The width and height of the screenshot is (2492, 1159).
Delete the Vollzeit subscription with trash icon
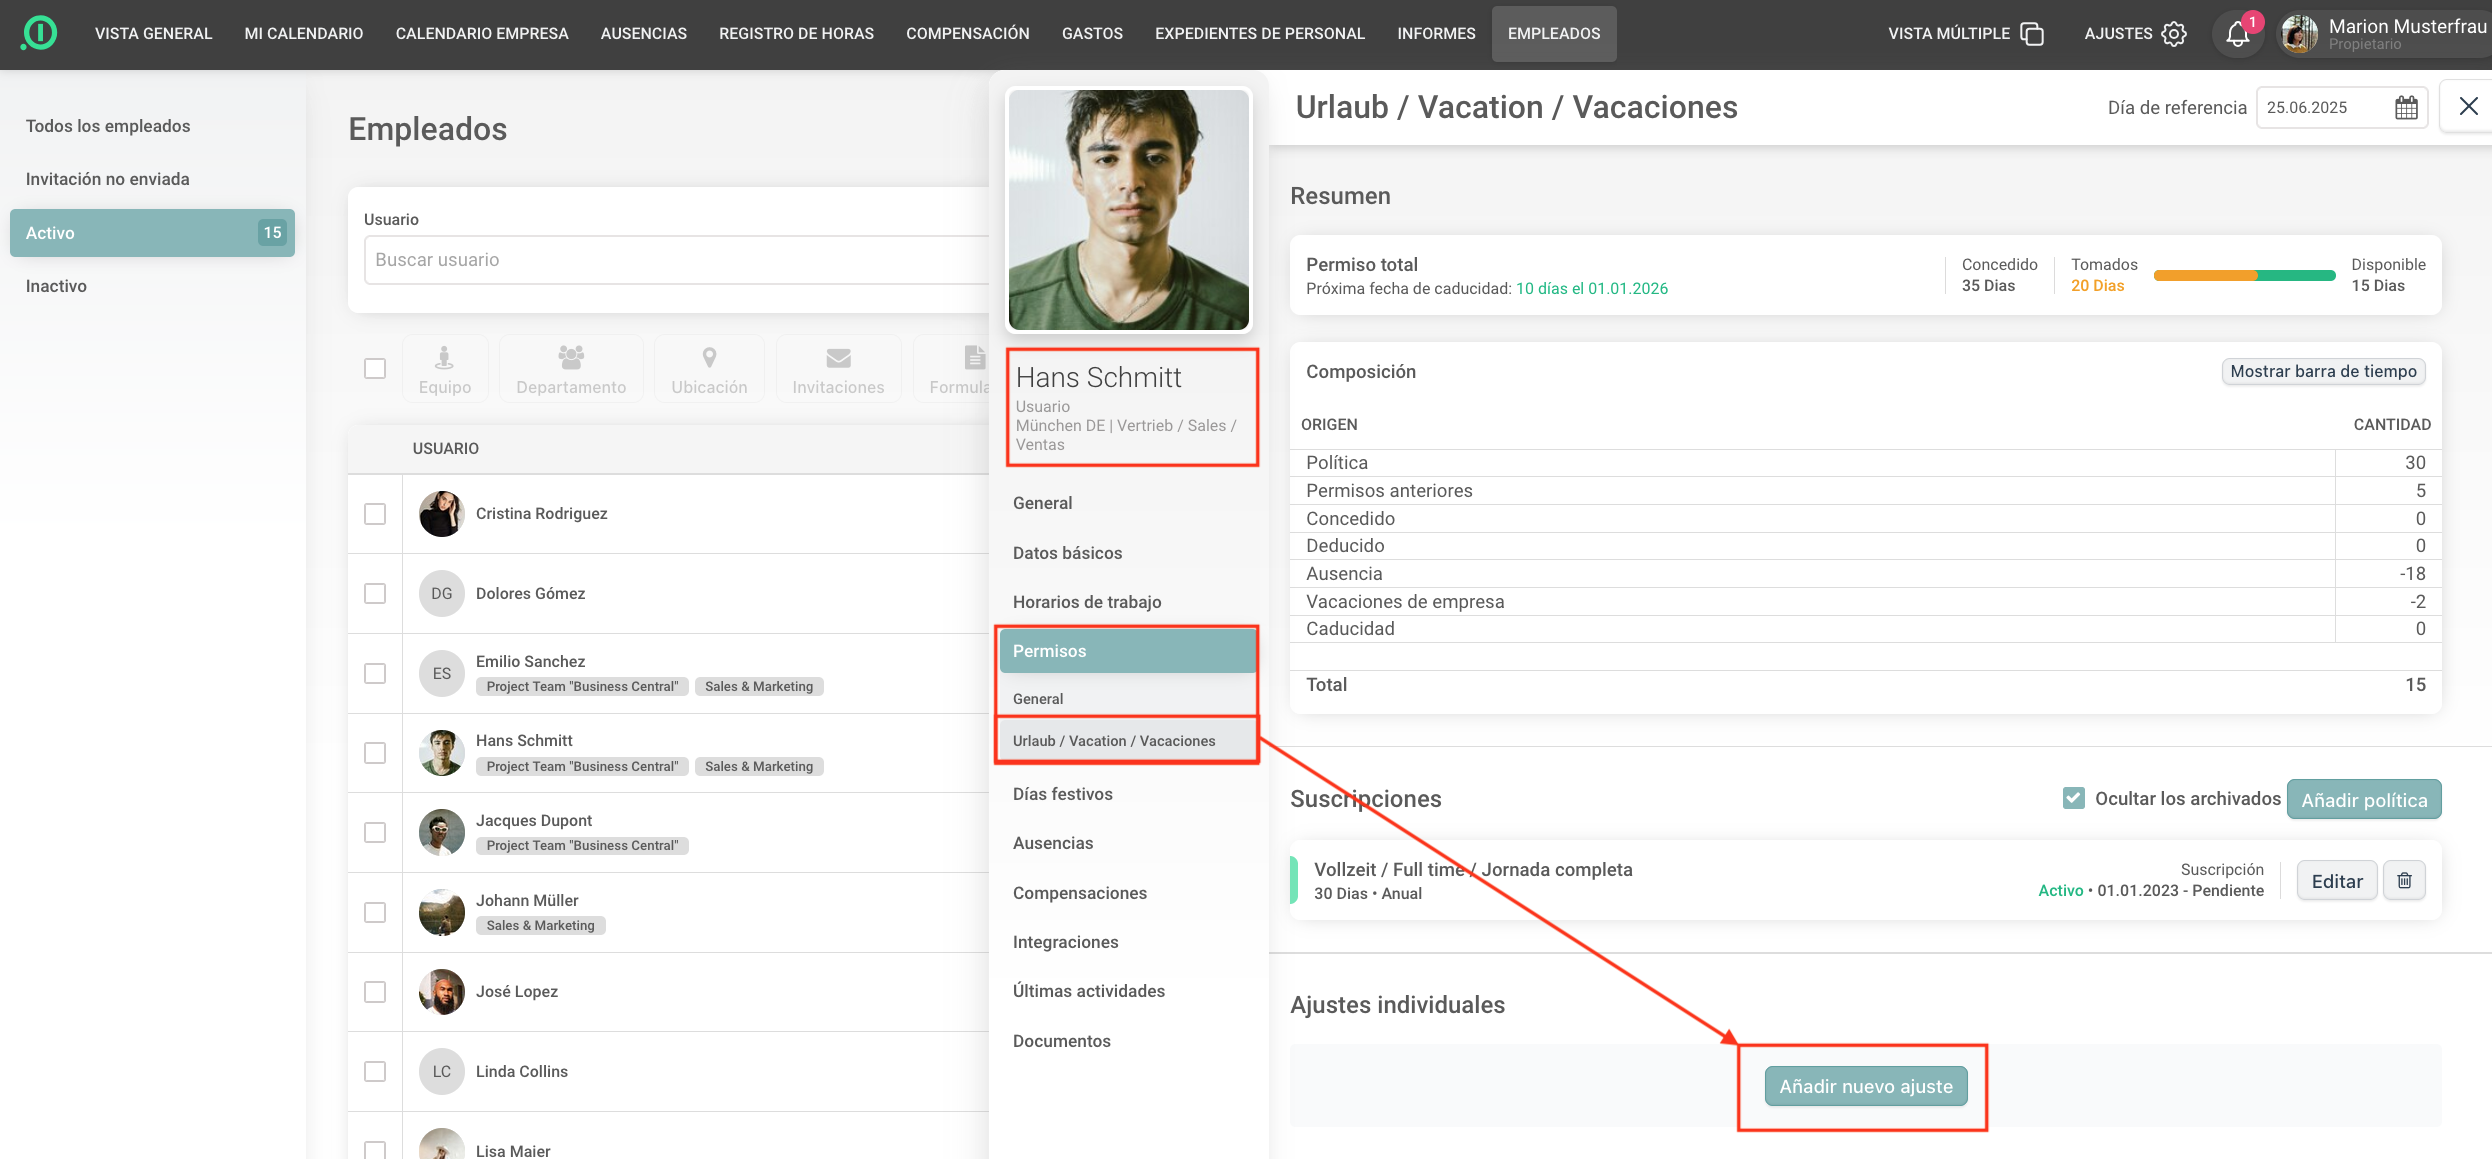point(2404,880)
